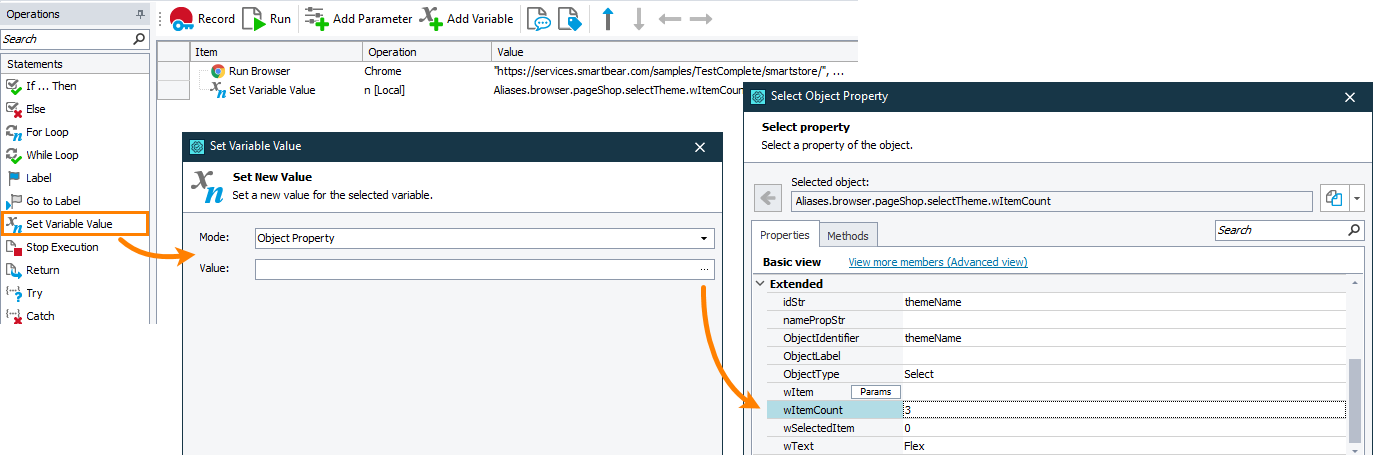Choose Stop Execution operation
This screenshot has height=455, width=1373.
point(62,247)
